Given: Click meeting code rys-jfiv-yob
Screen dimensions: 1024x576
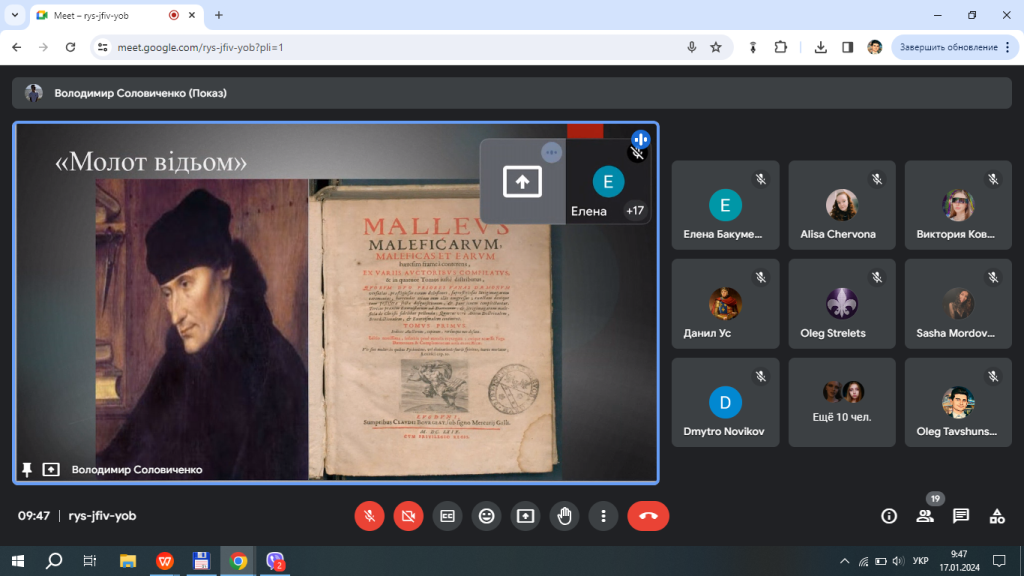Looking at the screenshot, I should pos(102,516).
